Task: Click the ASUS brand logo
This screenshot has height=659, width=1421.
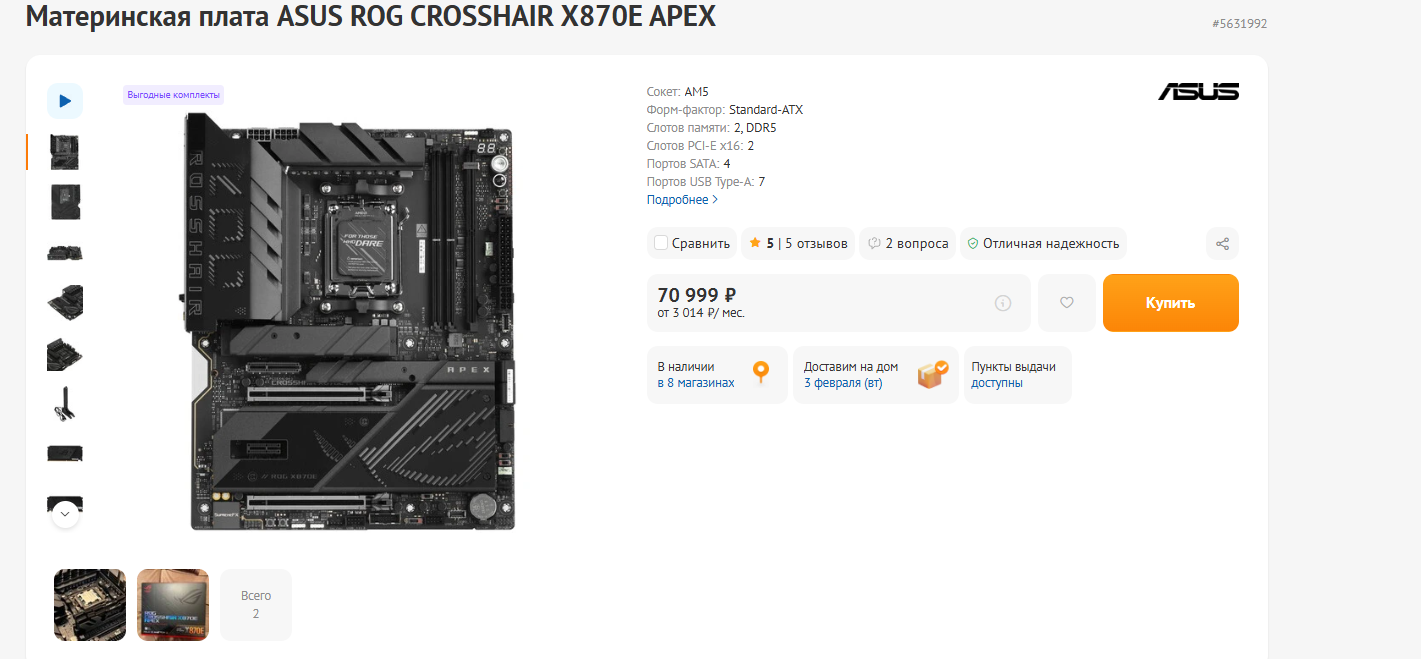Action: 1198,92
